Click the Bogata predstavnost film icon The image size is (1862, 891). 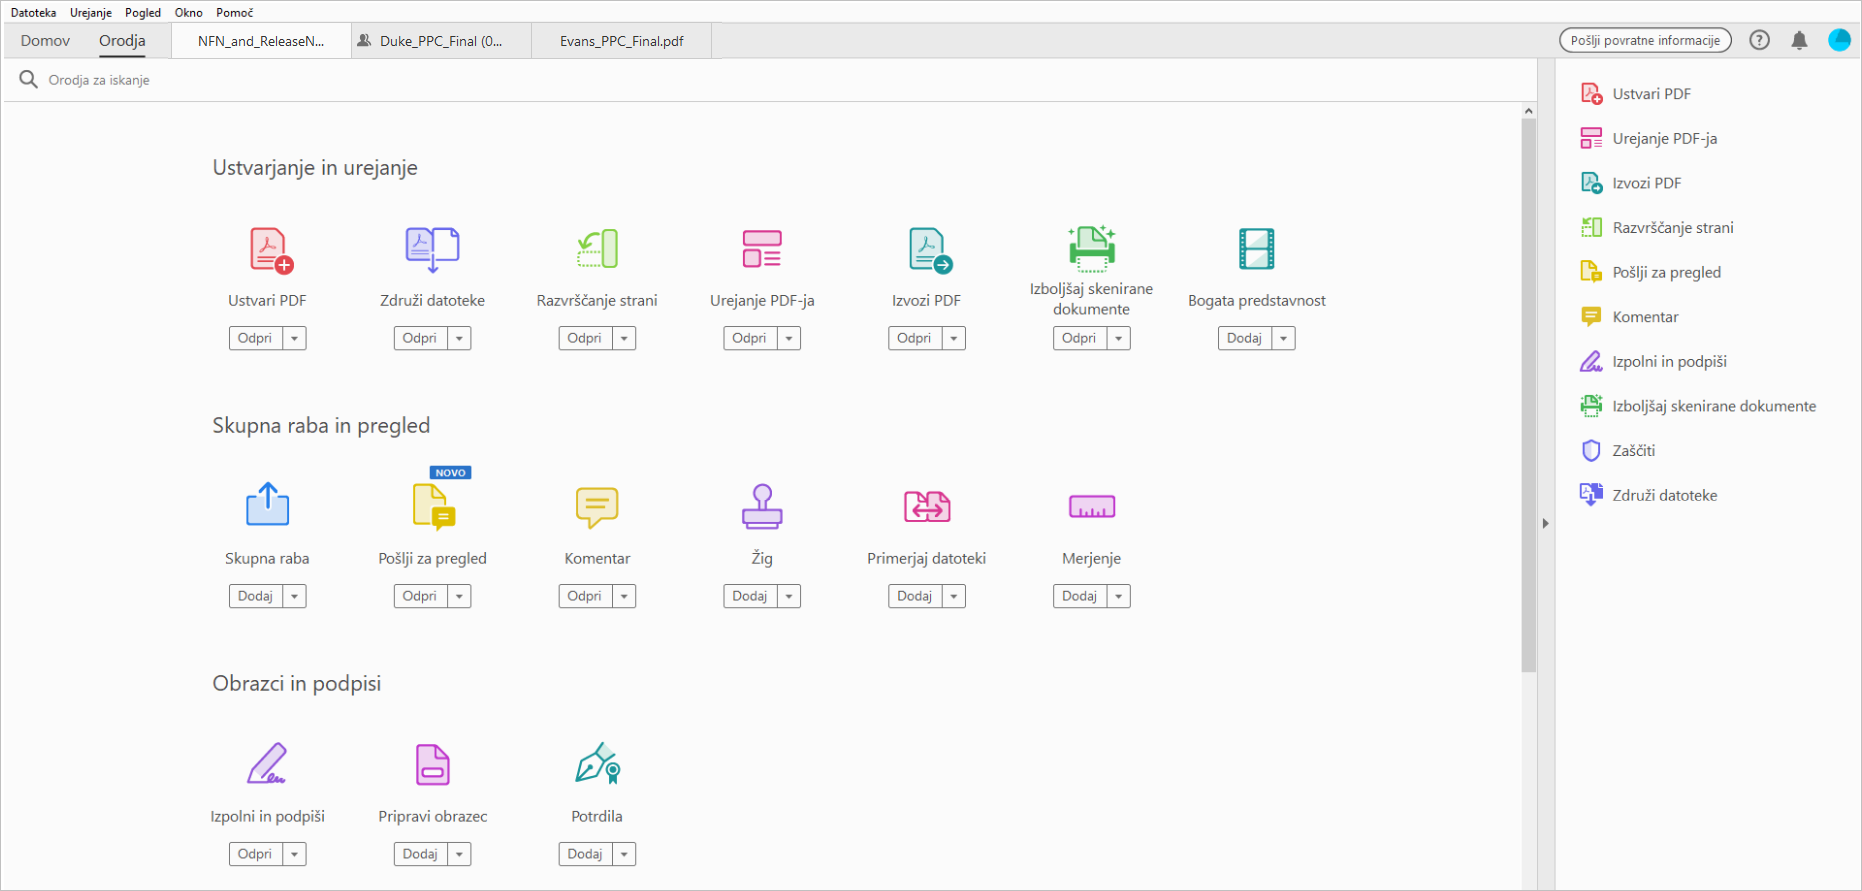1257,249
